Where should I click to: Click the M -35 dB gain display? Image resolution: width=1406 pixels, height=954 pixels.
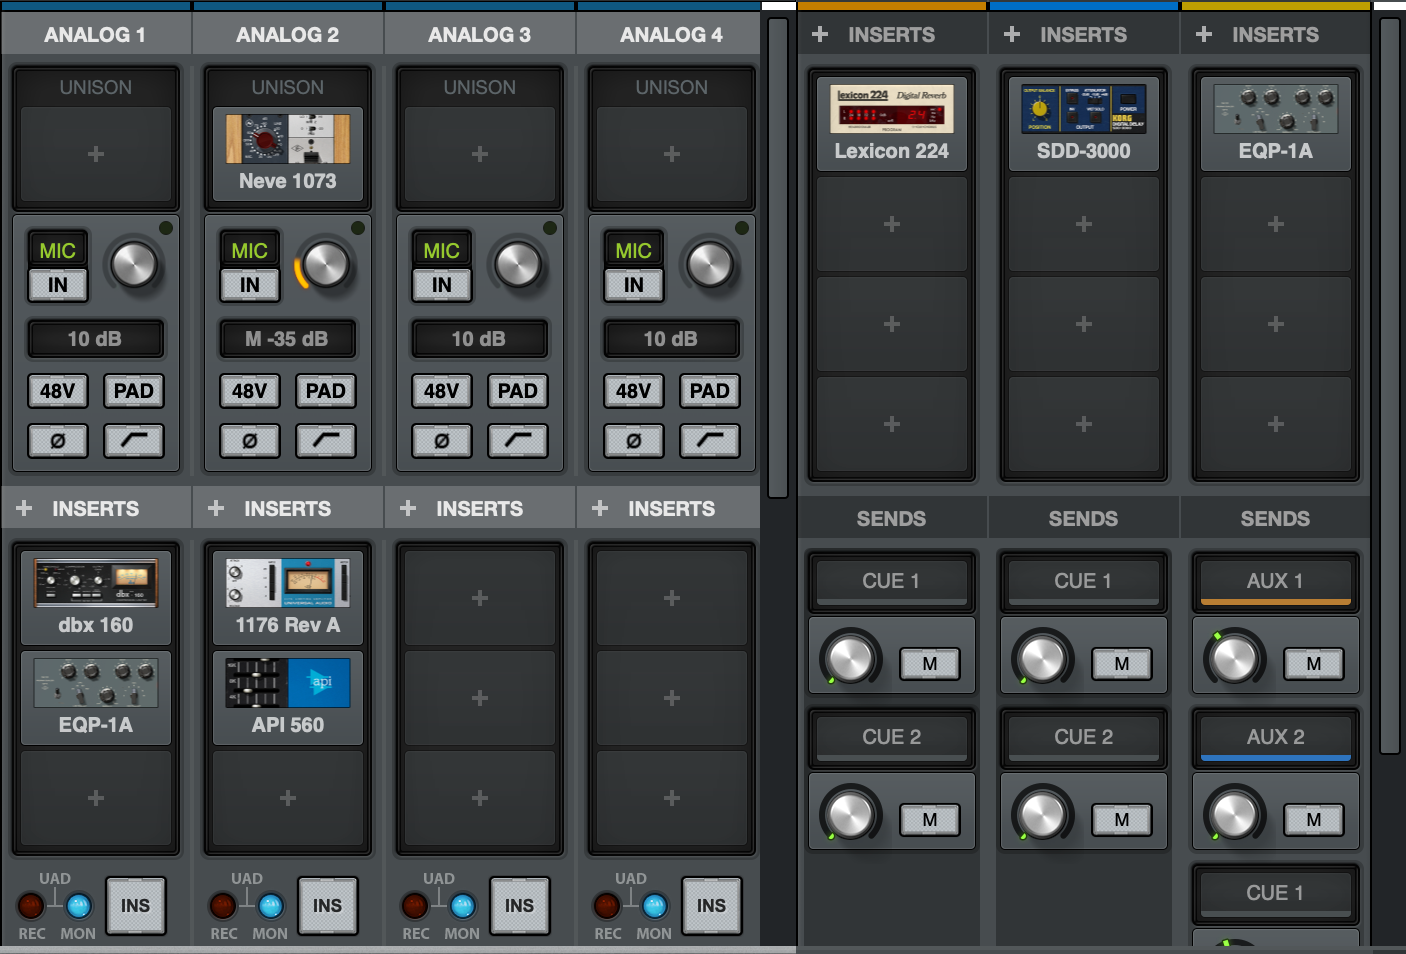[x=288, y=339]
